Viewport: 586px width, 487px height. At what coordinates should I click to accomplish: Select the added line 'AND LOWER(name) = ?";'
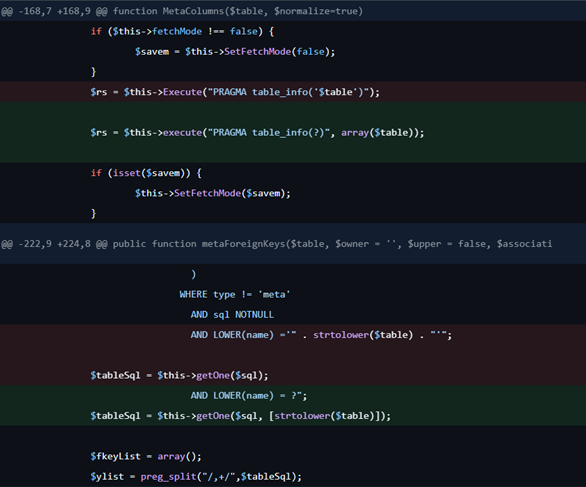[x=293, y=395]
